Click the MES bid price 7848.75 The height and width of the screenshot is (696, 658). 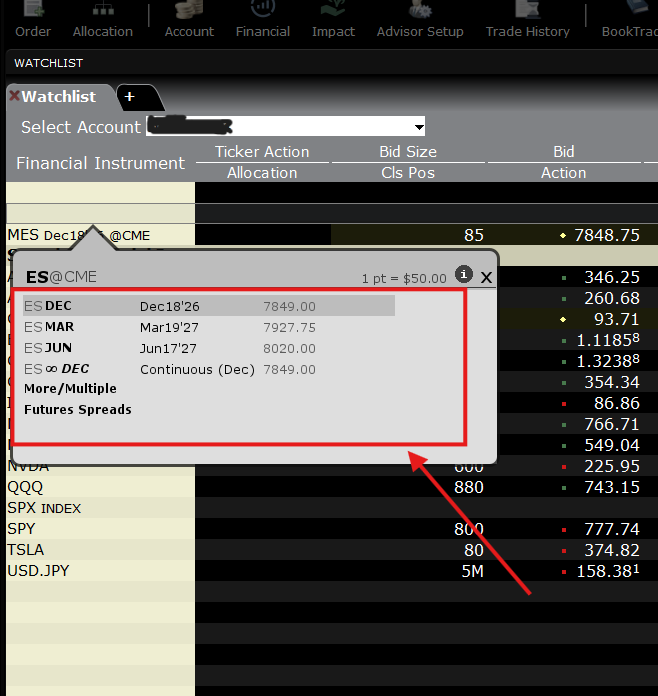pyautogui.click(x=606, y=235)
